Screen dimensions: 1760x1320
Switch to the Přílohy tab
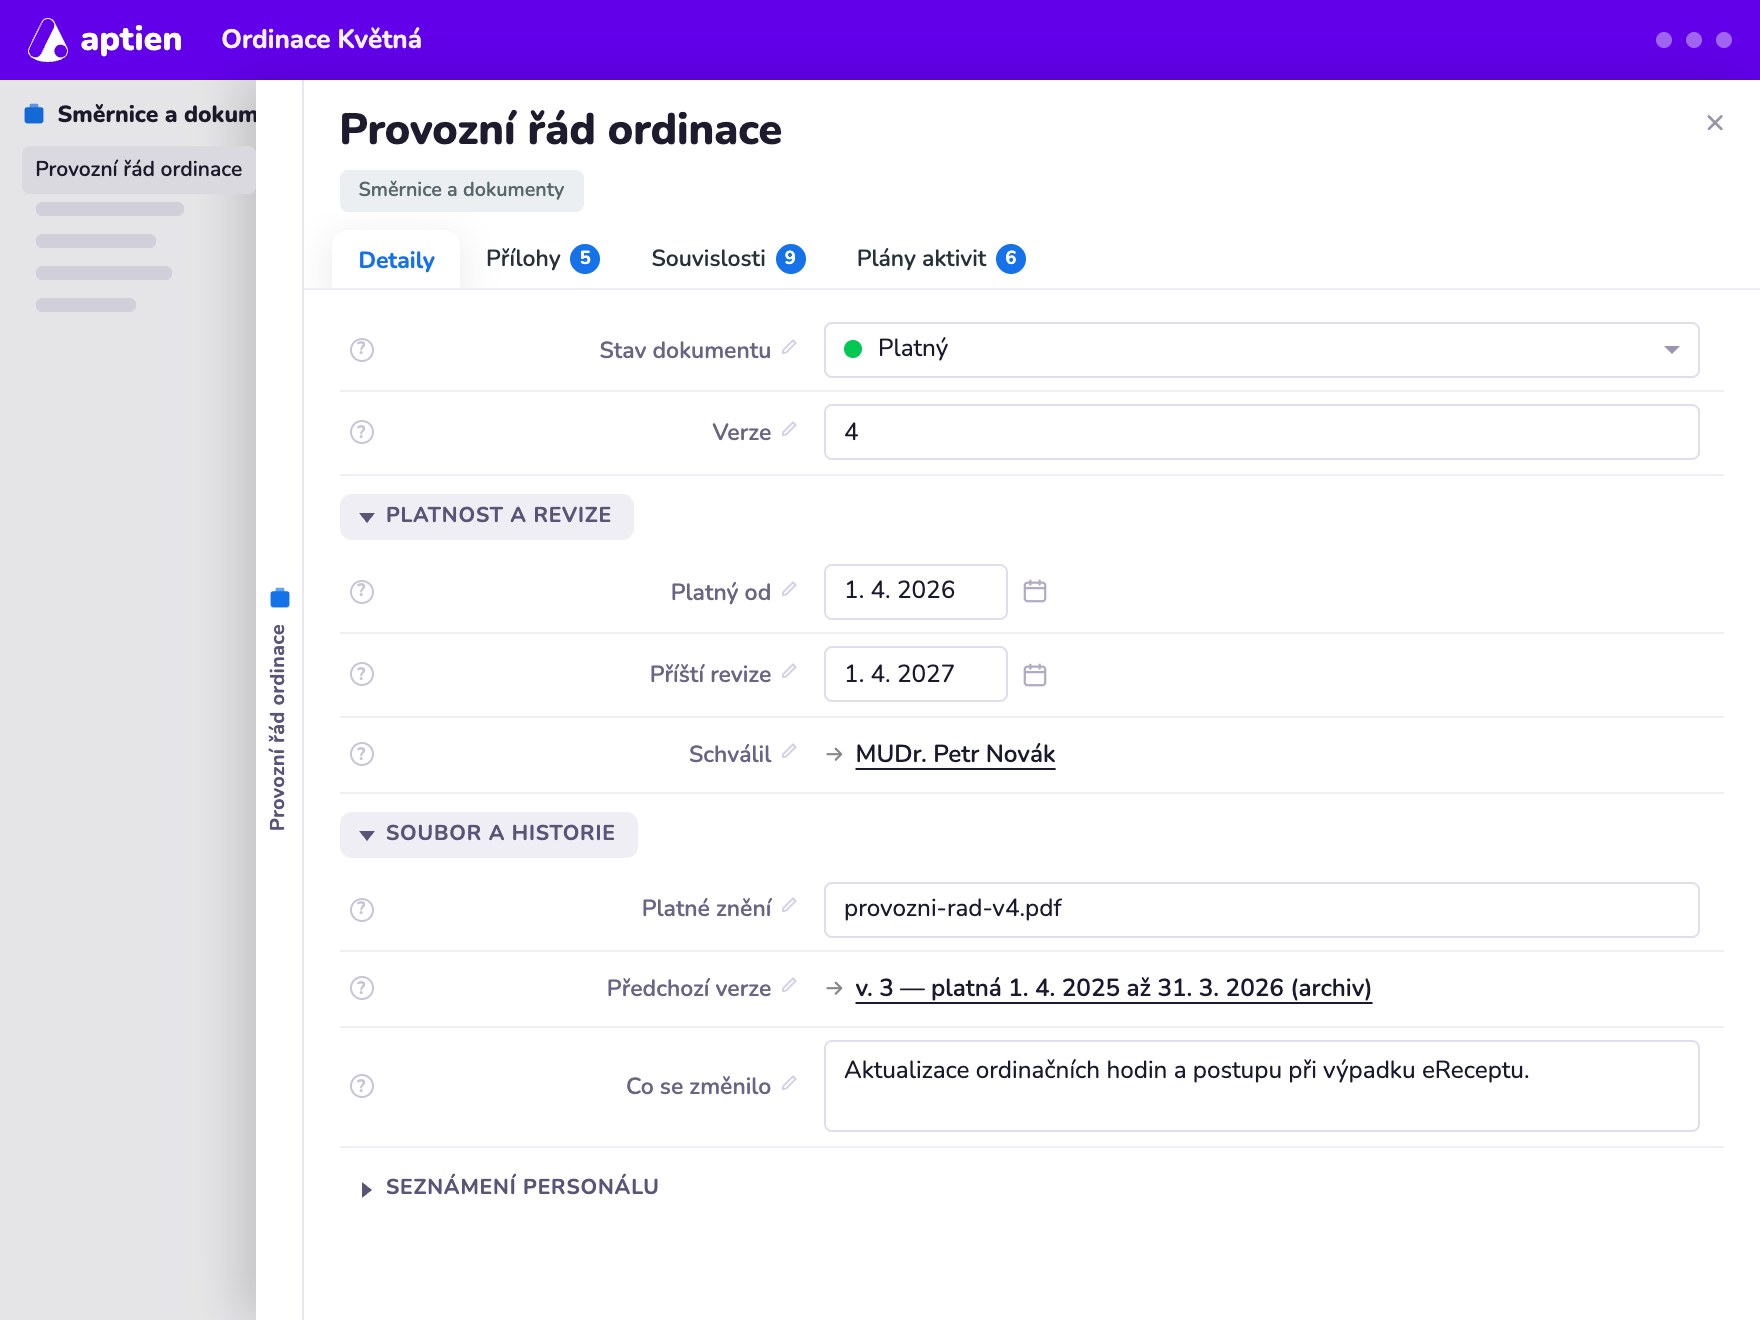click(542, 259)
